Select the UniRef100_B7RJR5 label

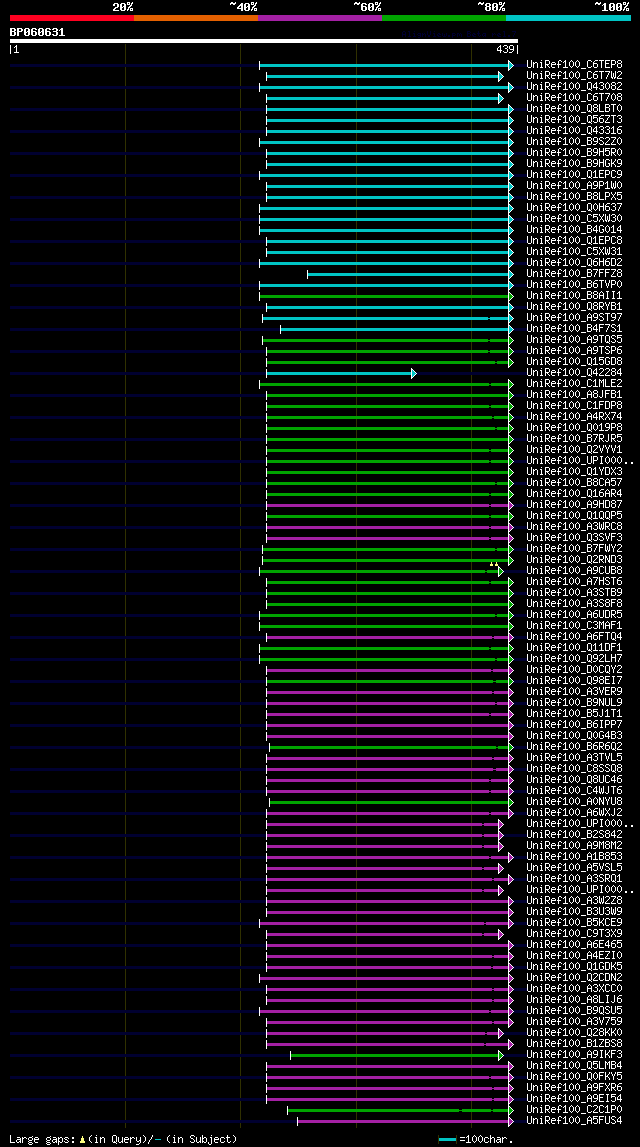click(x=574, y=439)
